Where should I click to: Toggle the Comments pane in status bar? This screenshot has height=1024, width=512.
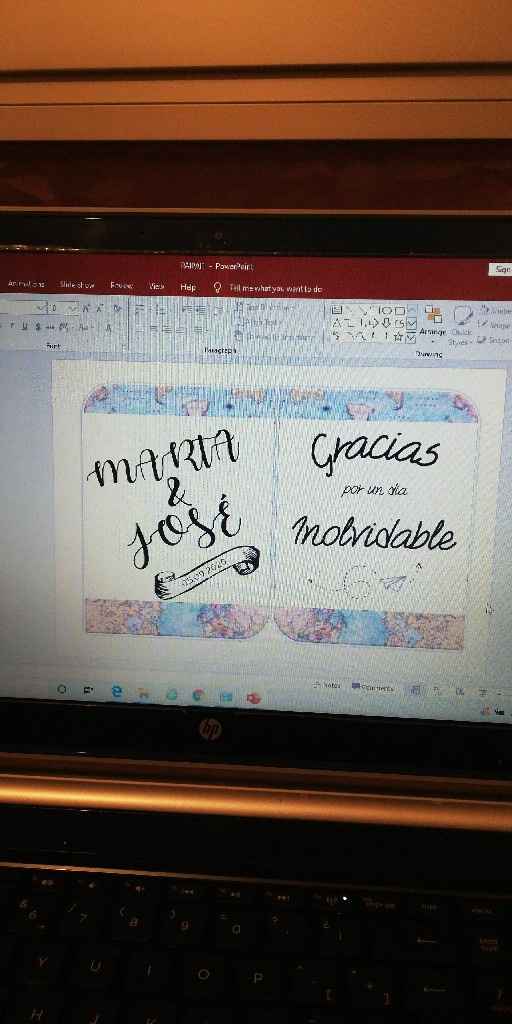[372, 687]
